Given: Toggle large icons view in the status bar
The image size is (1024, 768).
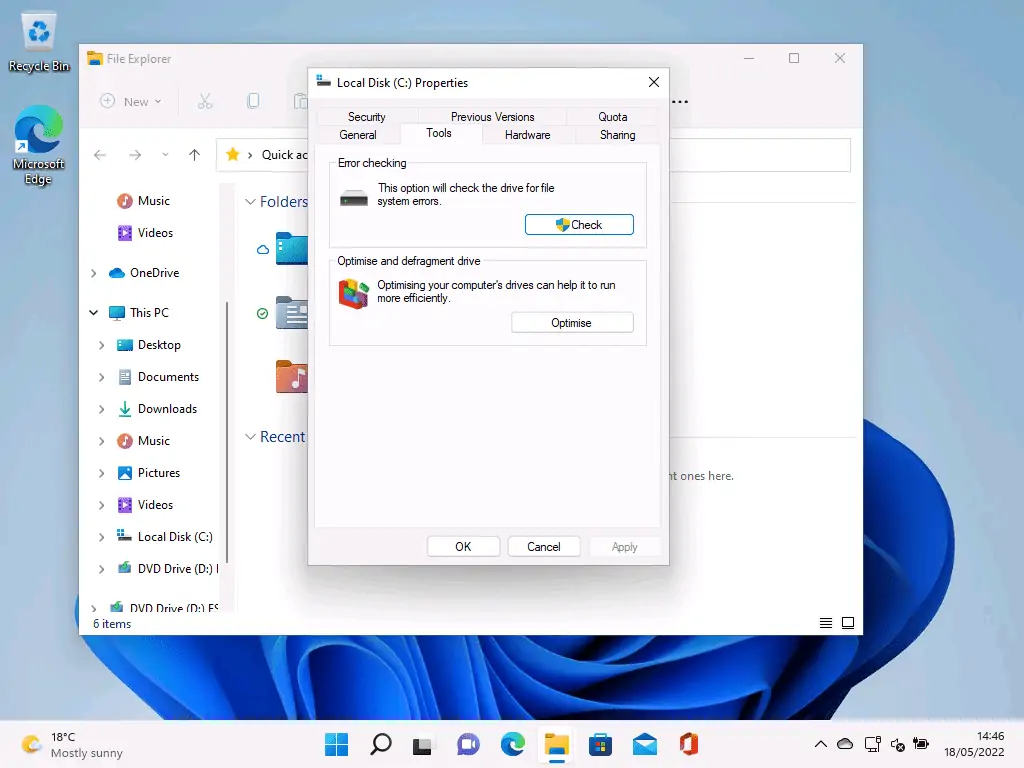Looking at the screenshot, I should coord(848,622).
